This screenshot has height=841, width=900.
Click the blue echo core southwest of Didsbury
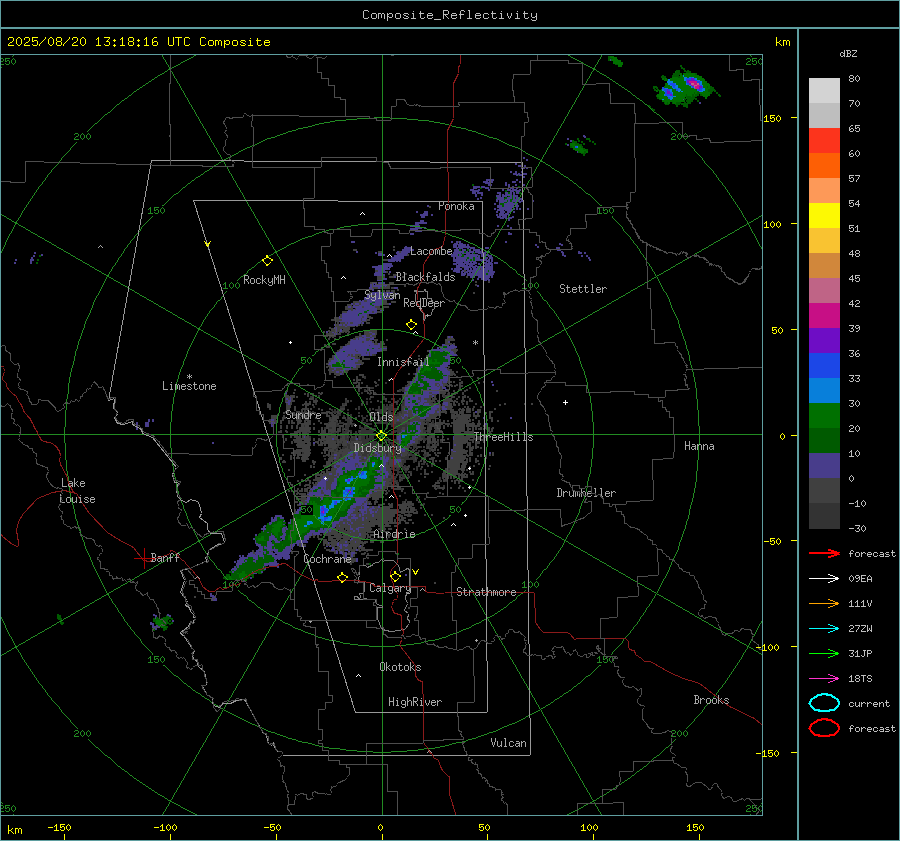pos(348,493)
